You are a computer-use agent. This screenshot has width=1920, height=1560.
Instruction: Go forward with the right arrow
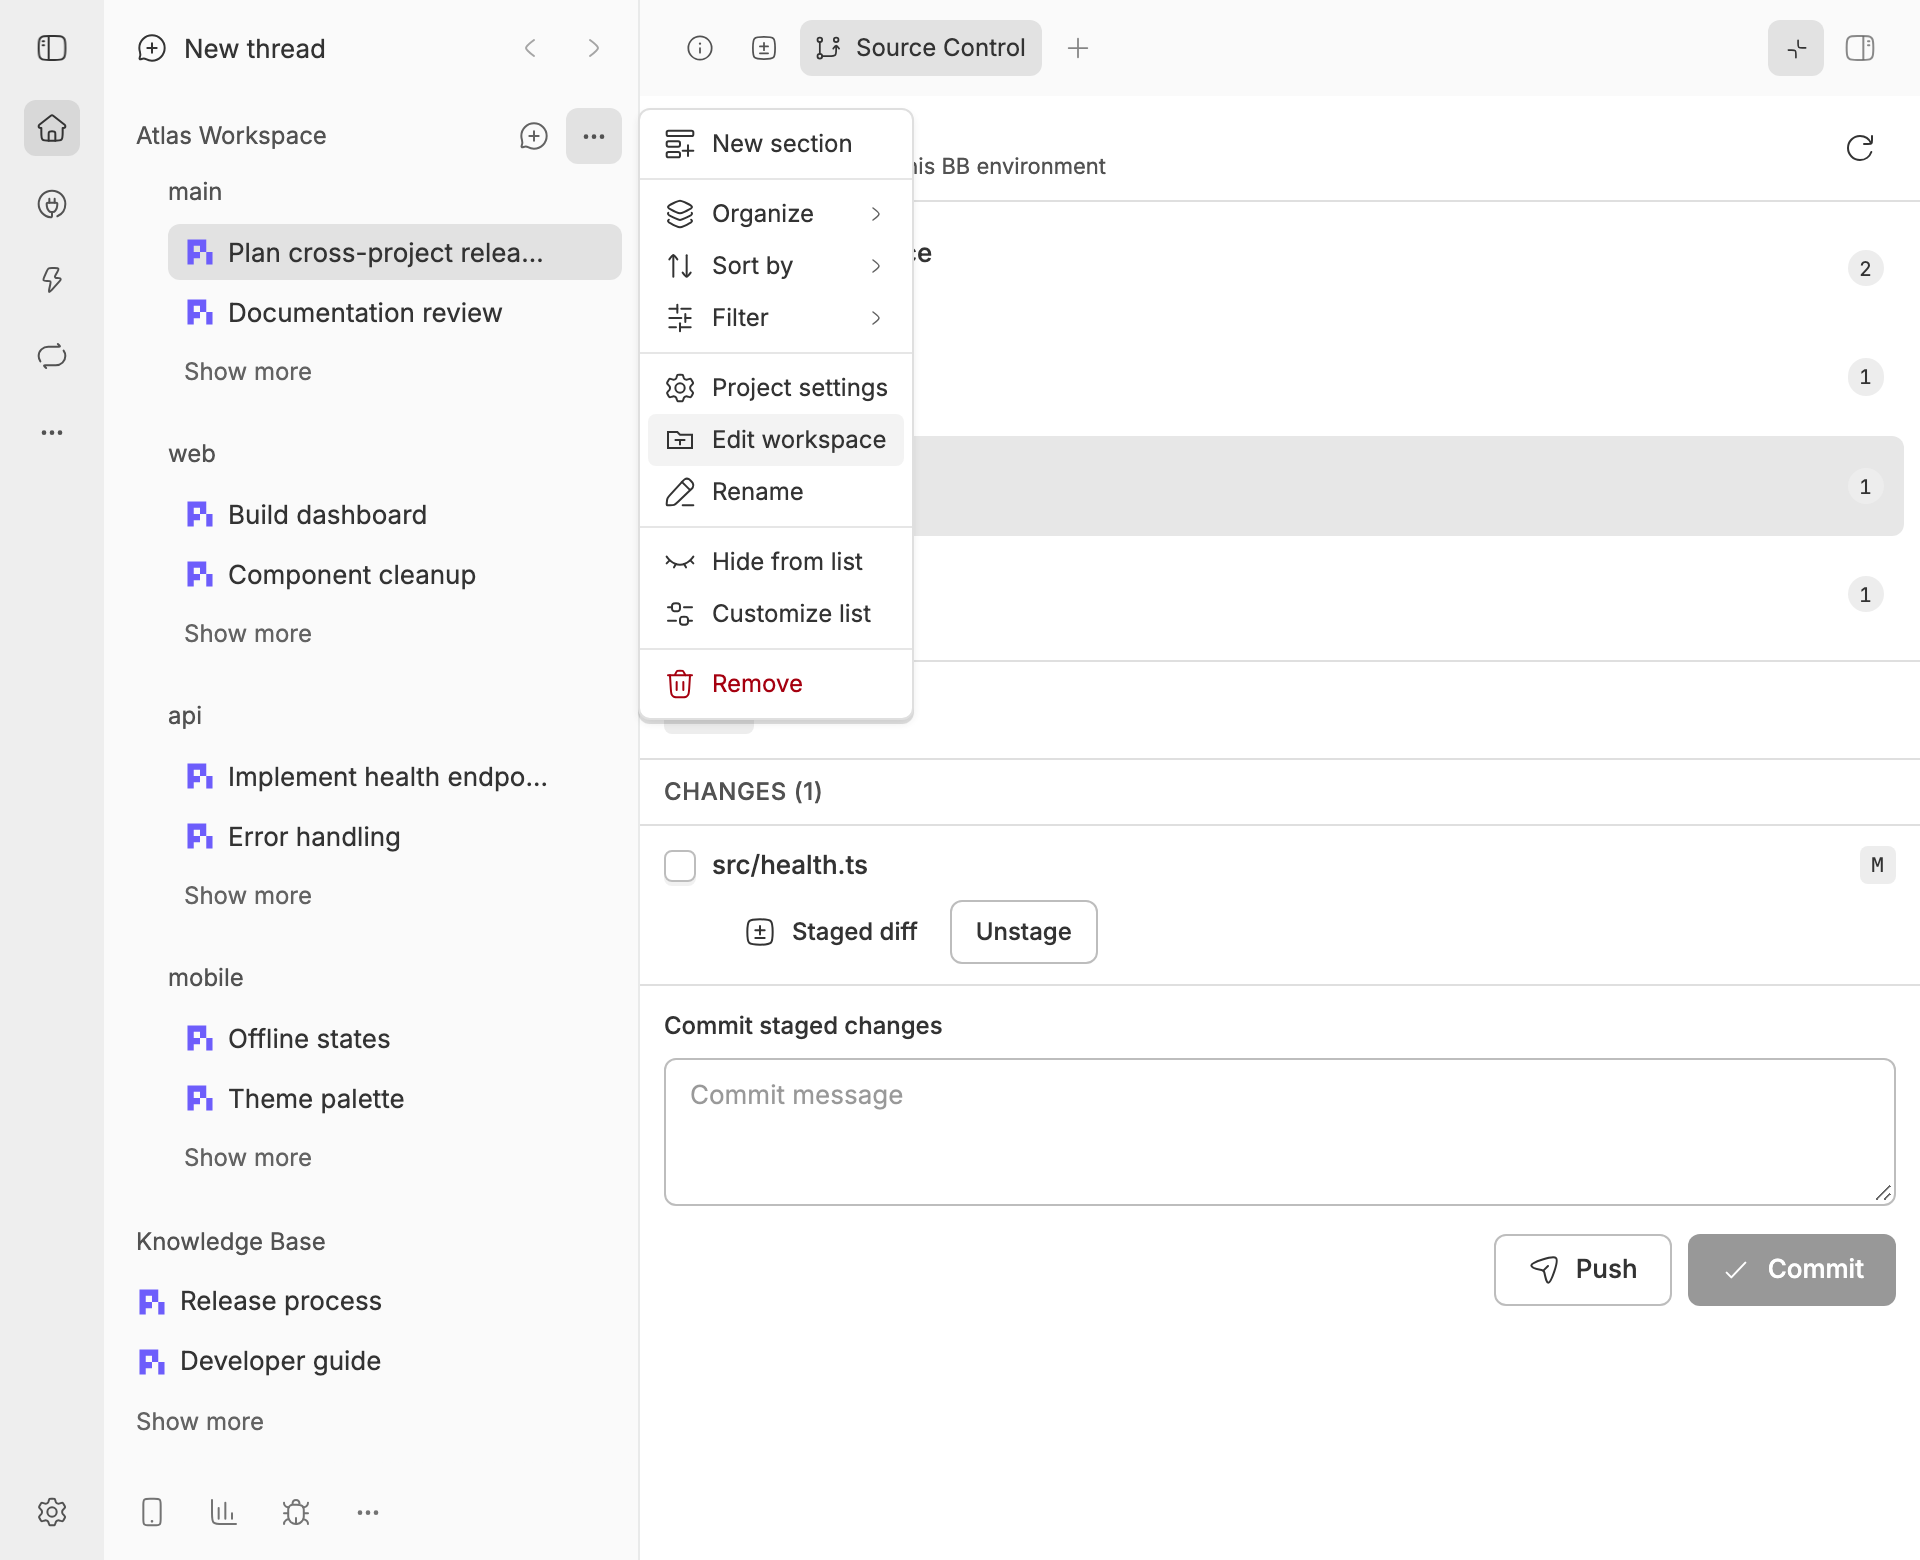(594, 48)
